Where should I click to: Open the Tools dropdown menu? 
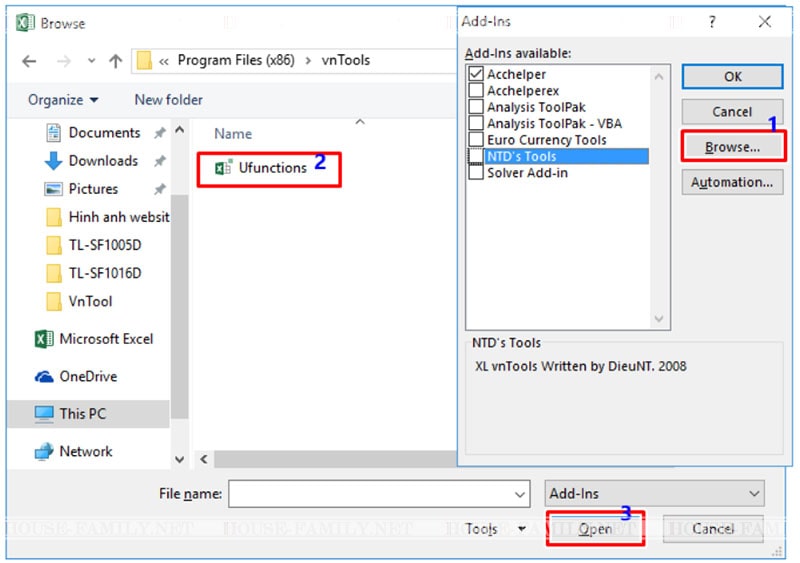495,529
